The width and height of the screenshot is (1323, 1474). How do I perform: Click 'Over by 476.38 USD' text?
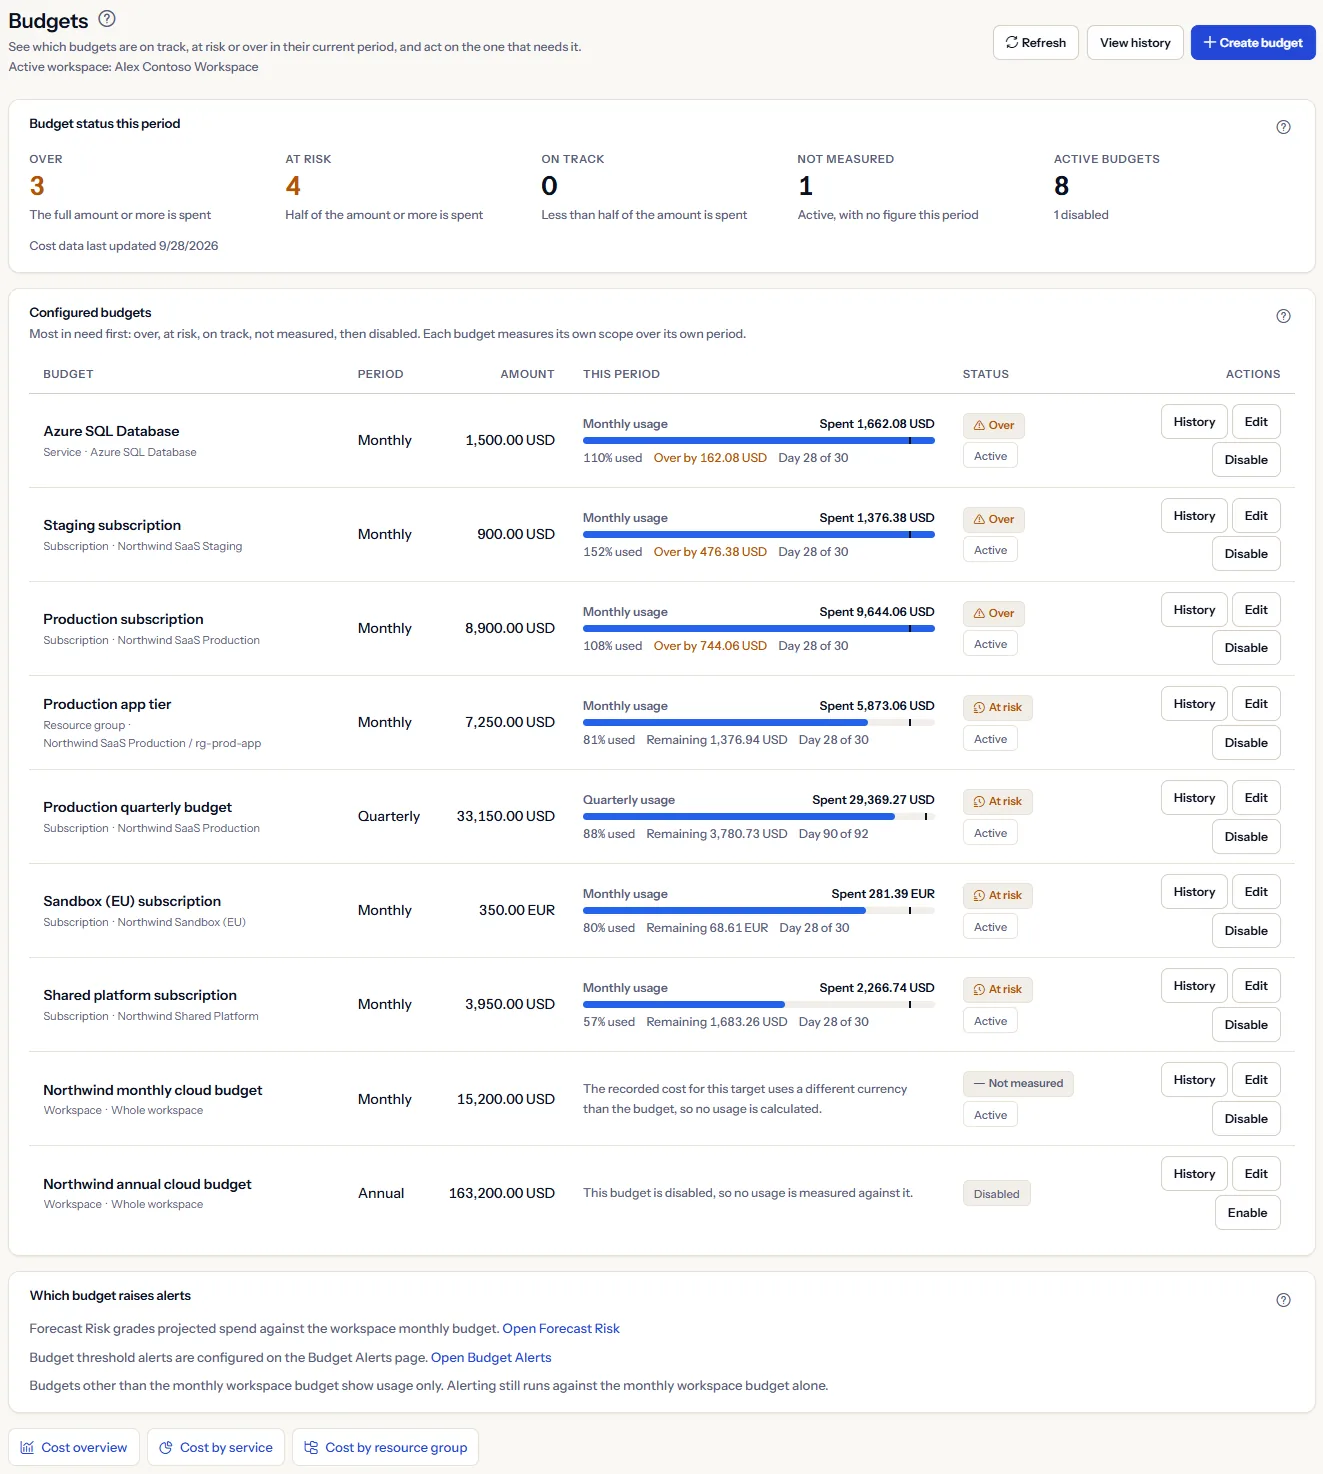click(710, 552)
